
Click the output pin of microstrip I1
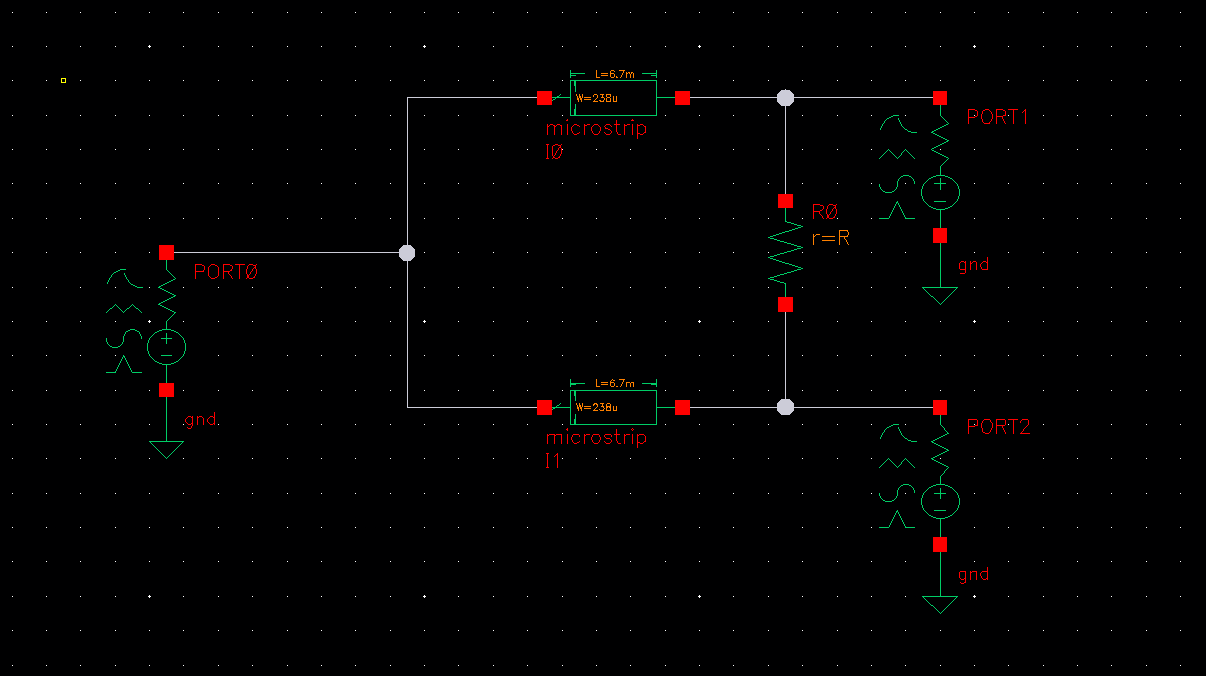[682, 407]
